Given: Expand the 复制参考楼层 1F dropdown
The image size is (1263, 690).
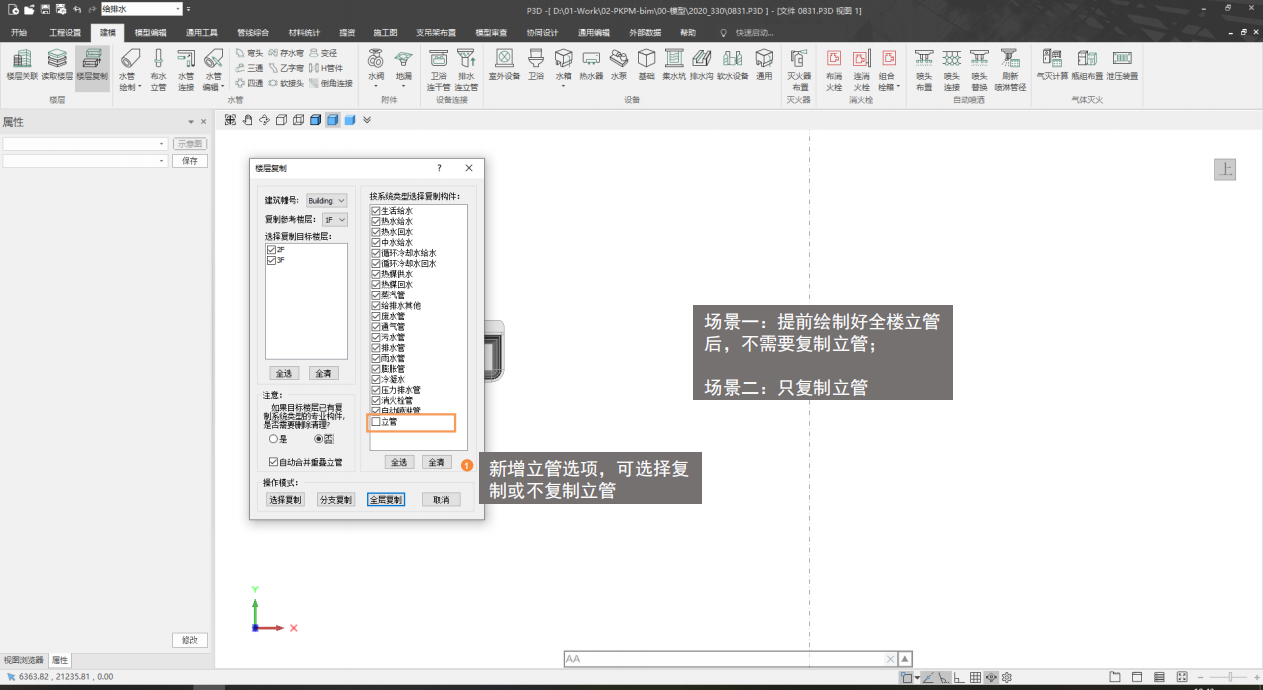Looking at the screenshot, I should pyautogui.click(x=334, y=219).
